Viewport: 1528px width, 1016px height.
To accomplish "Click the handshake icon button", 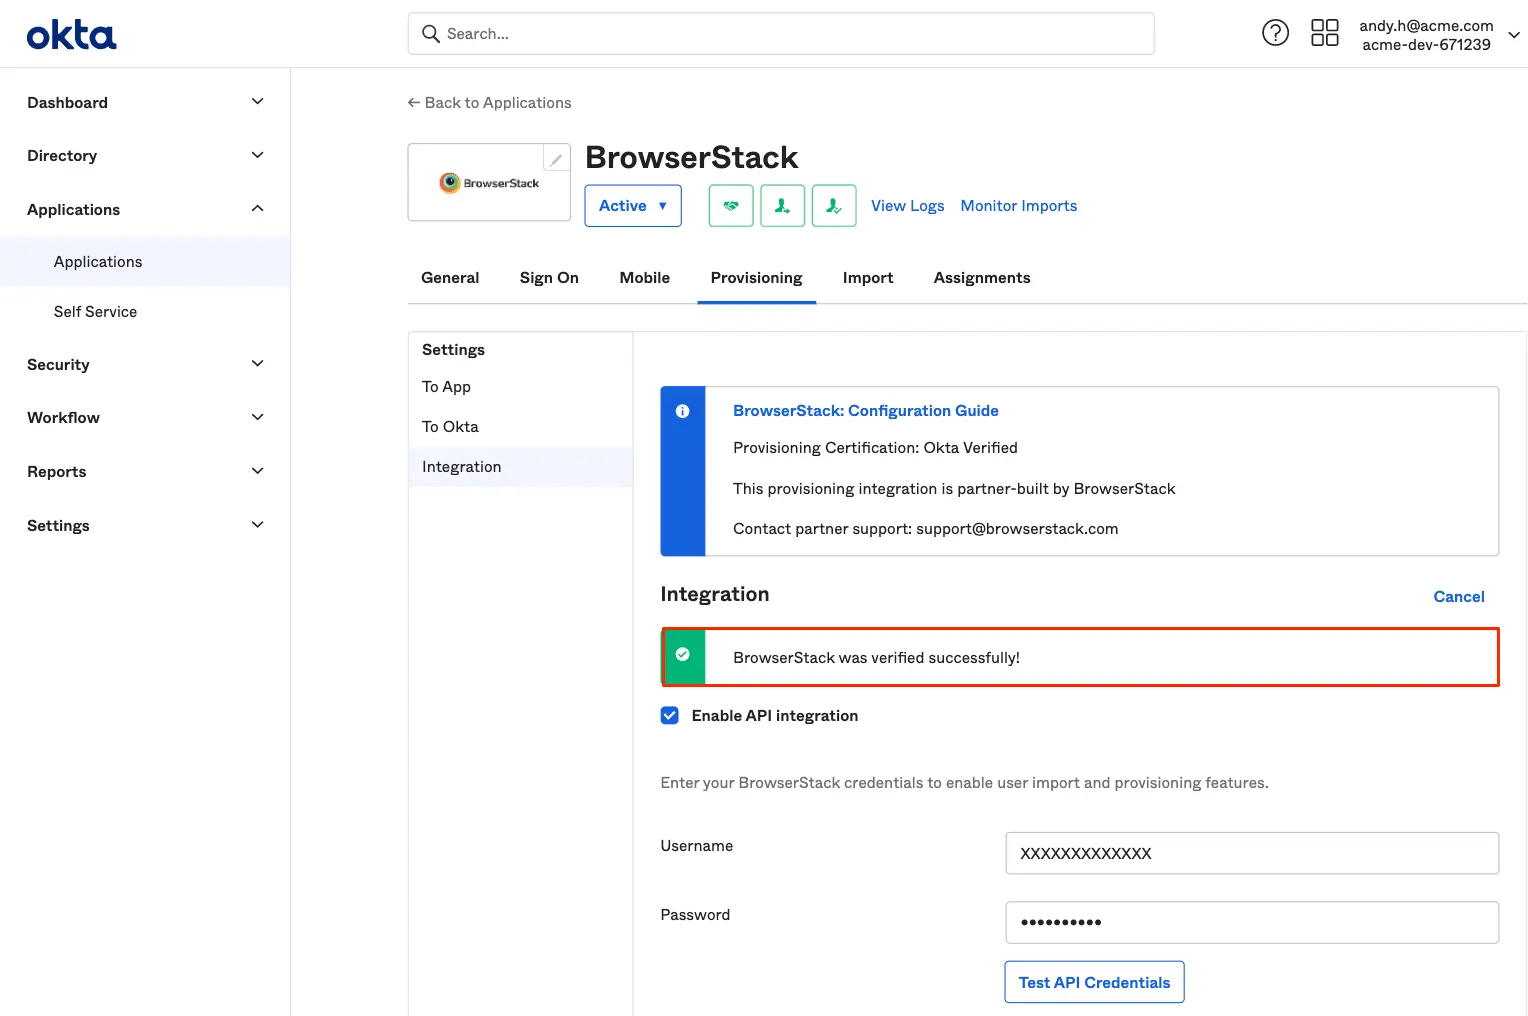I will (x=731, y=206).
